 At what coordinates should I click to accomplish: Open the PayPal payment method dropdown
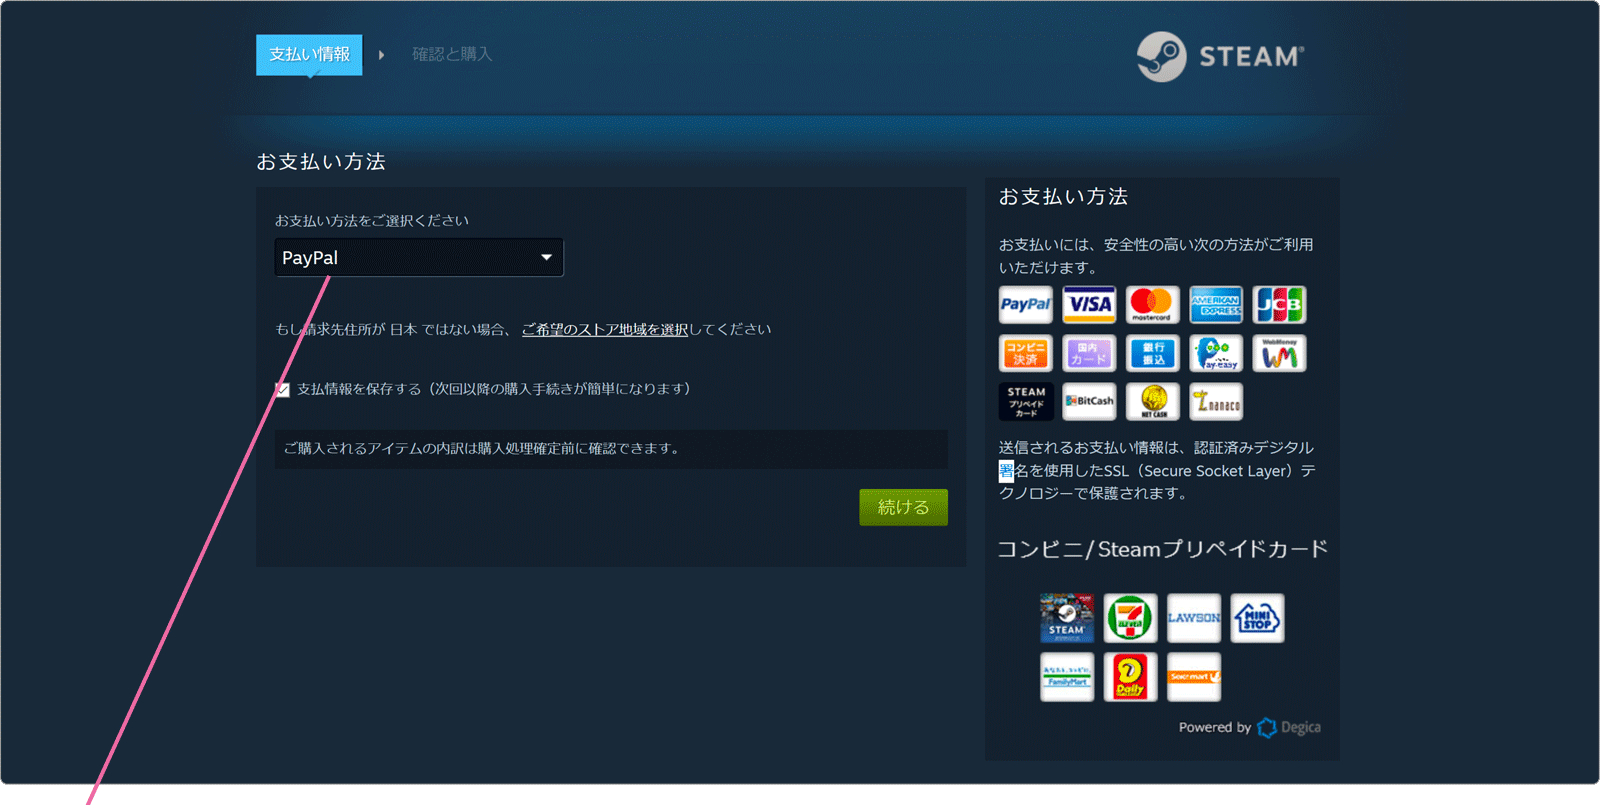[x=419, y=257]
